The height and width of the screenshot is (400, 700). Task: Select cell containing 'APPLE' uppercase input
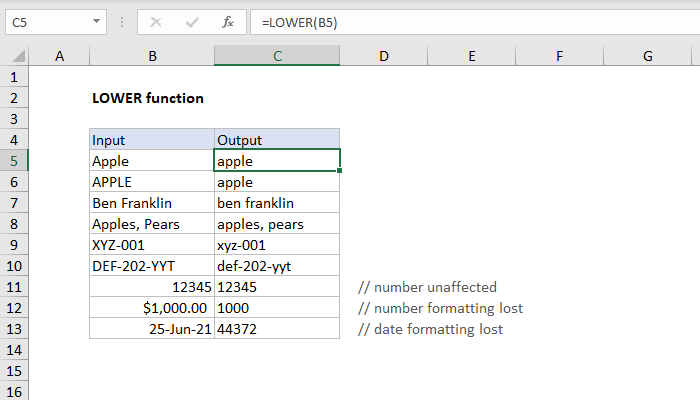[x=152, y=182]
